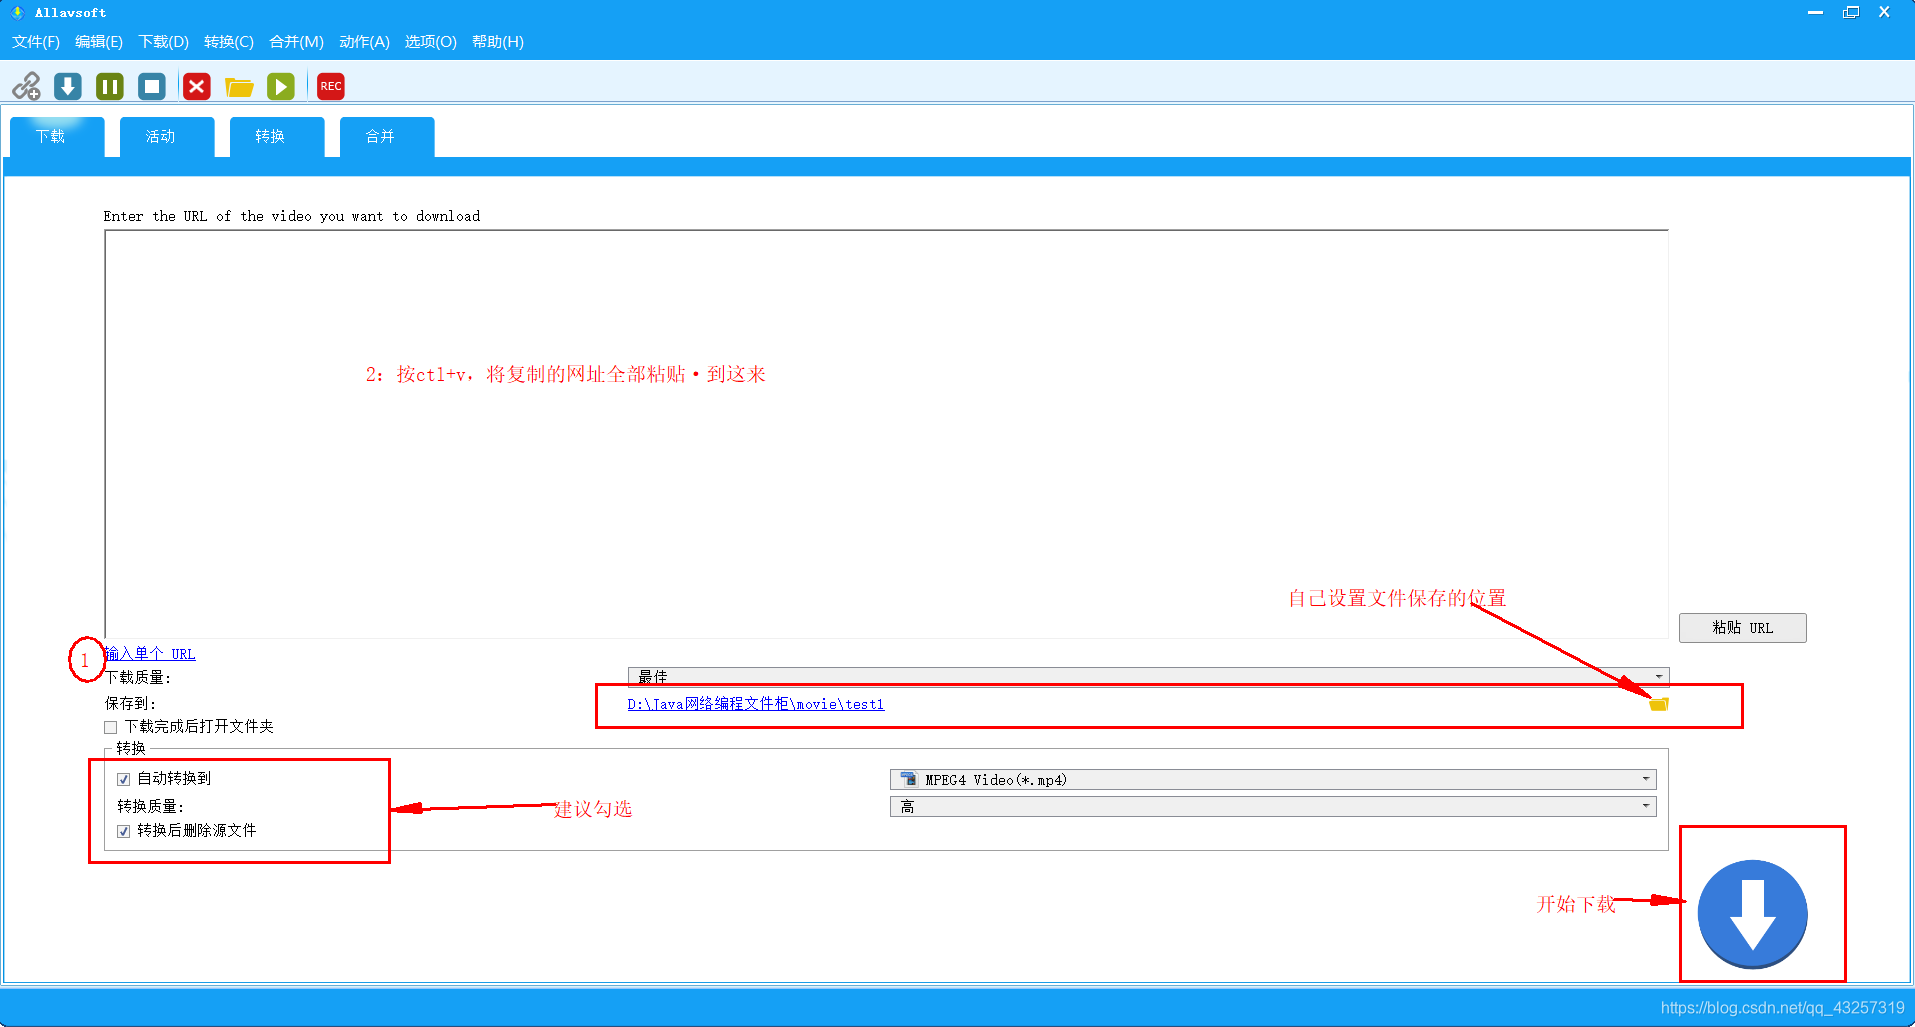Close the Allavsoft window
The image size is (1915, 1027).
[x=1884, y=12]
